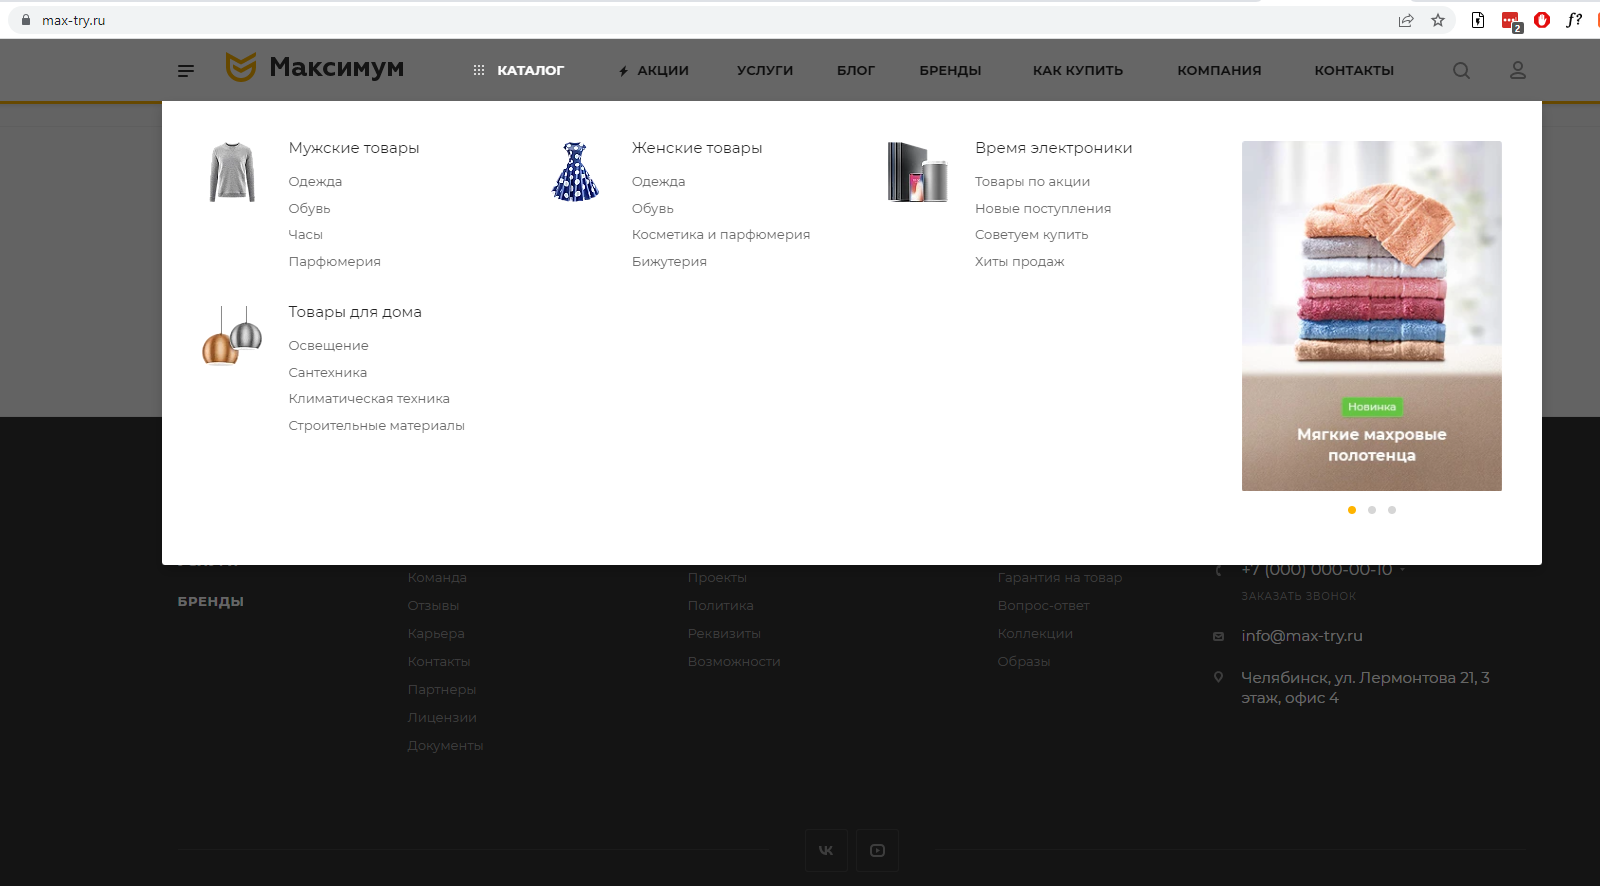Click the Максимум logo emblem

241,67
